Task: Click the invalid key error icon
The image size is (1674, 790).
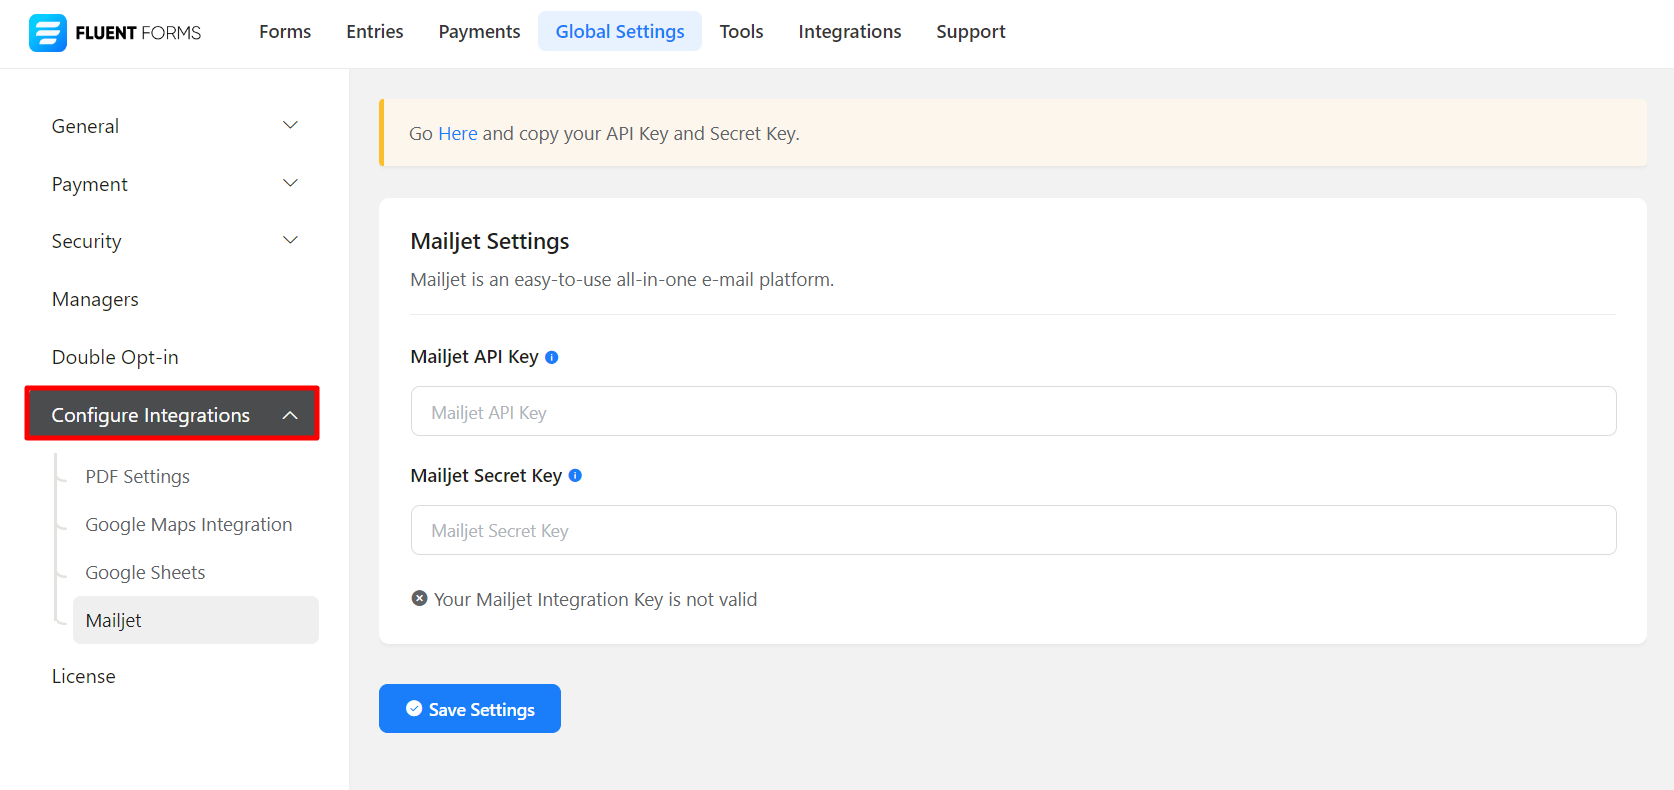Action: click(x=420, y=599)
